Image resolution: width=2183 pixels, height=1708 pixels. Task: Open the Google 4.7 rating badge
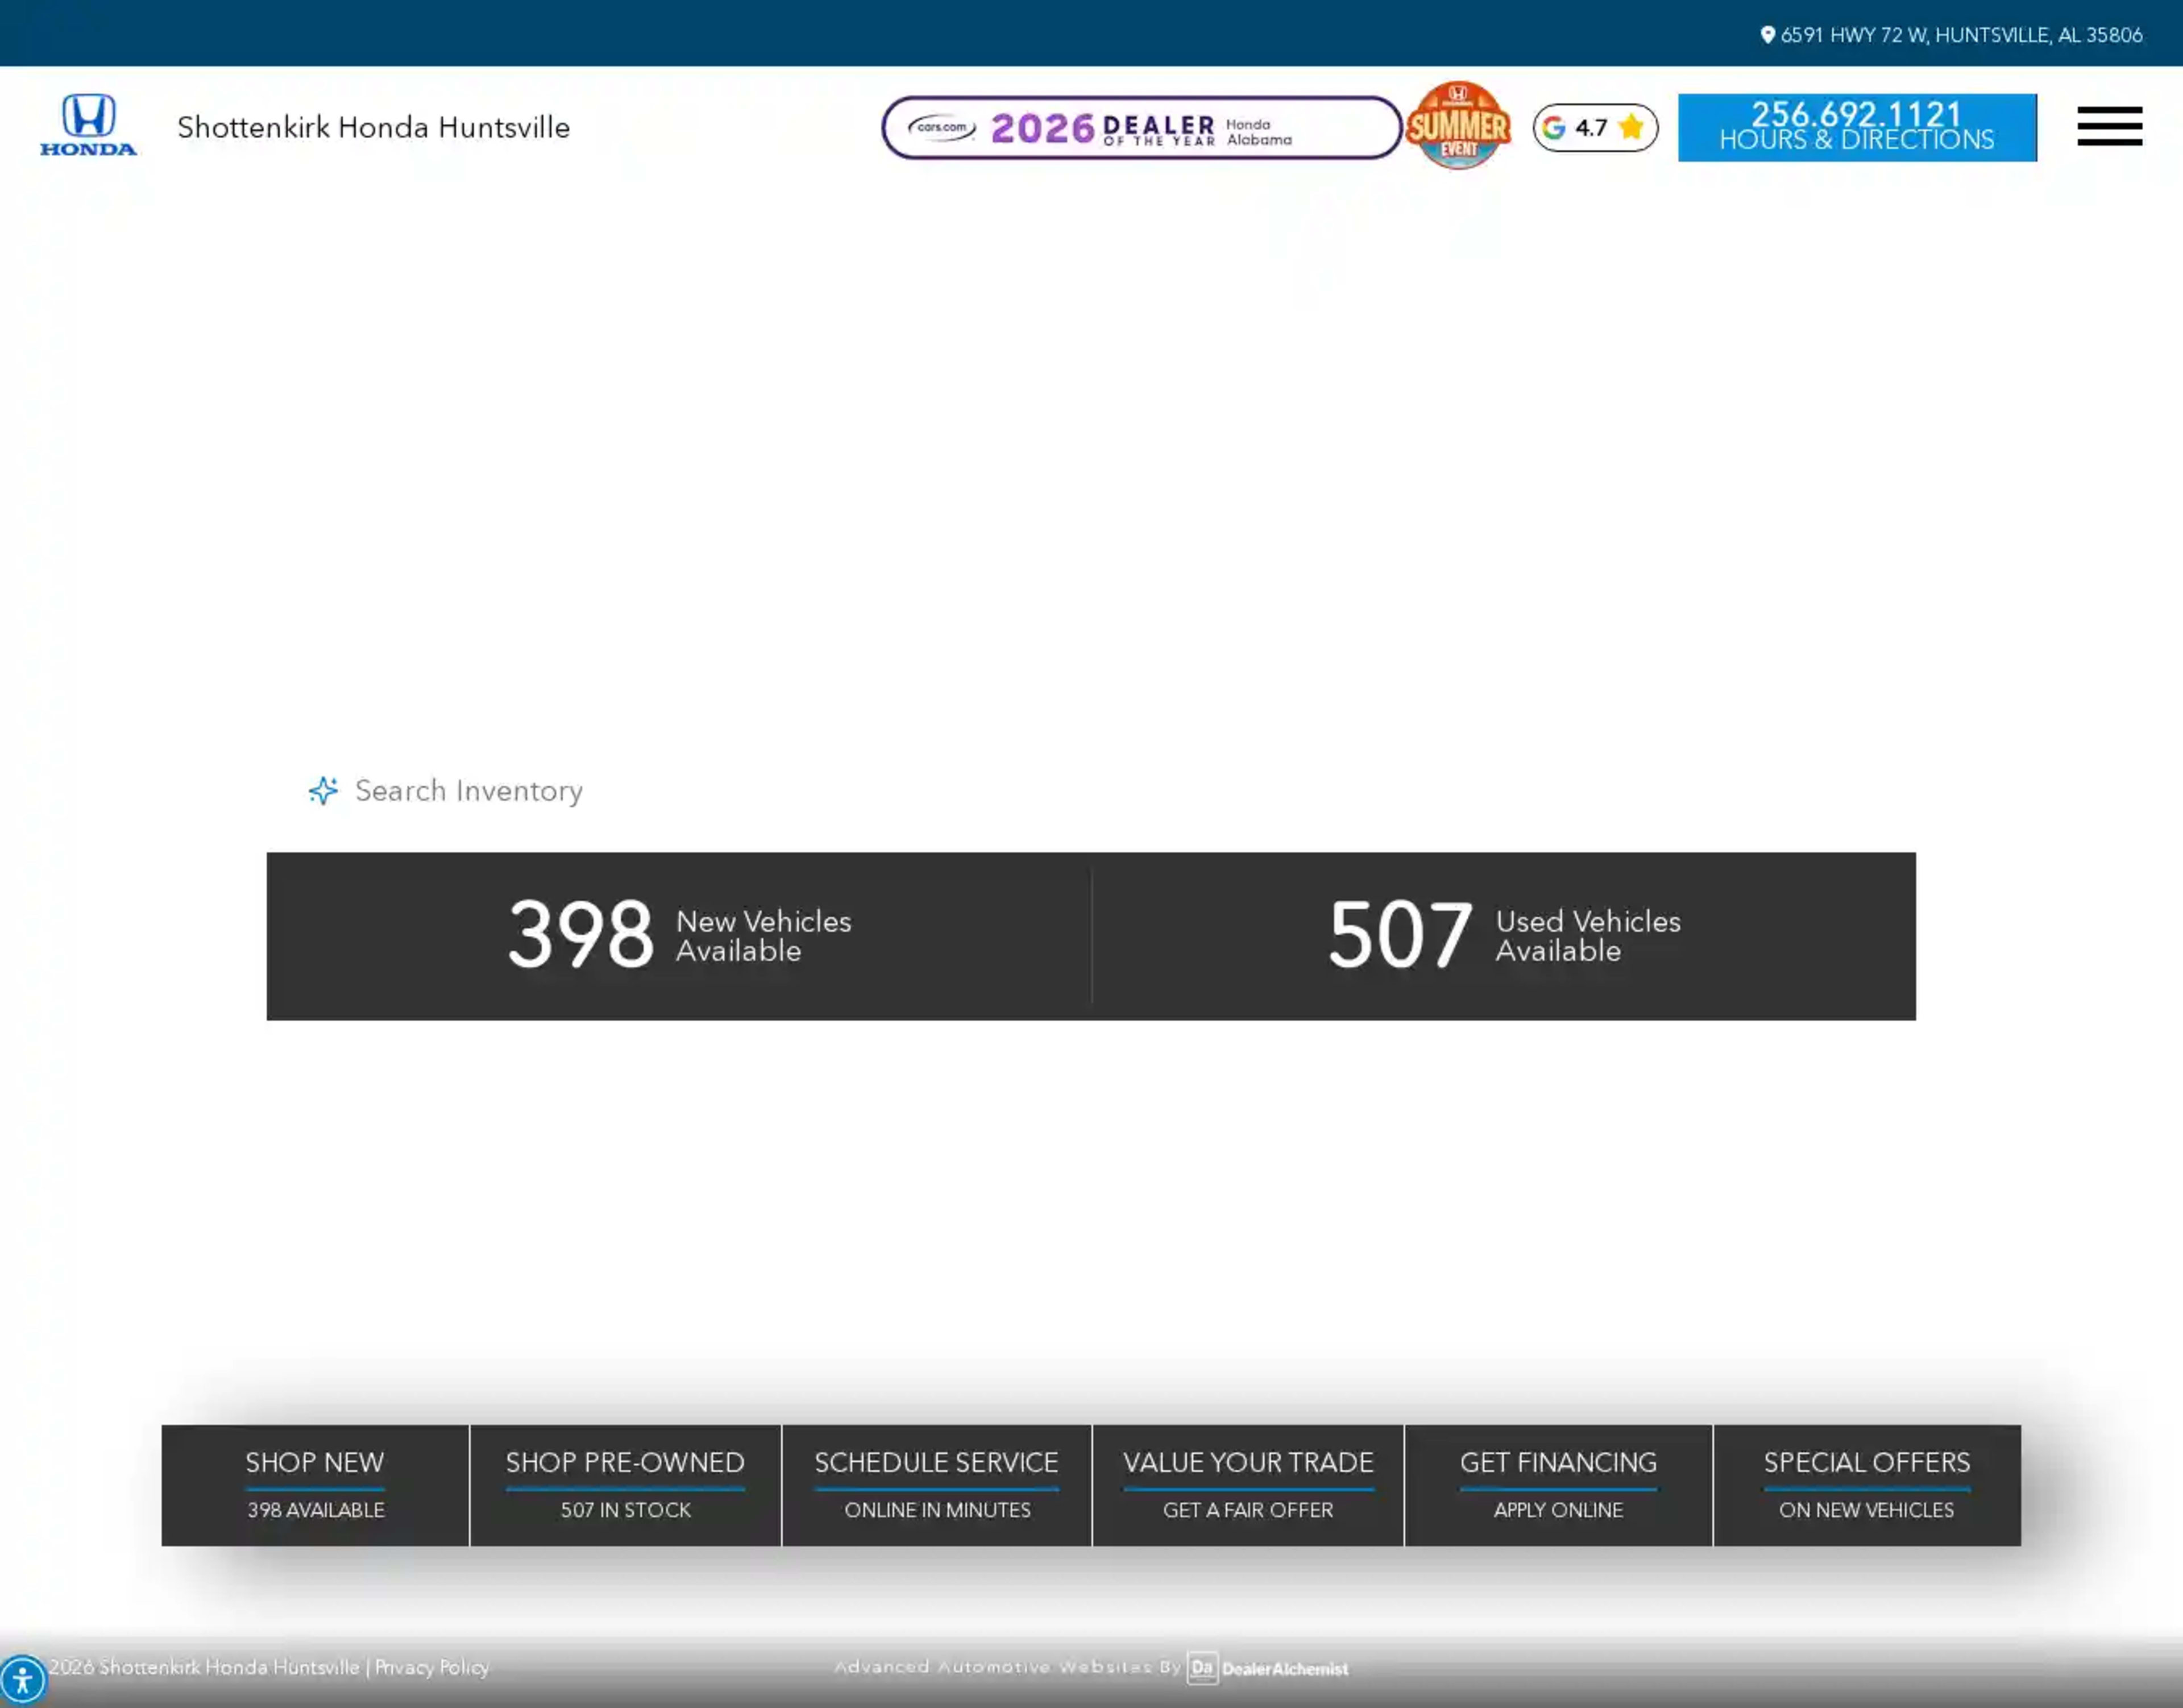pyautogui.click(x=1595, y=127)
